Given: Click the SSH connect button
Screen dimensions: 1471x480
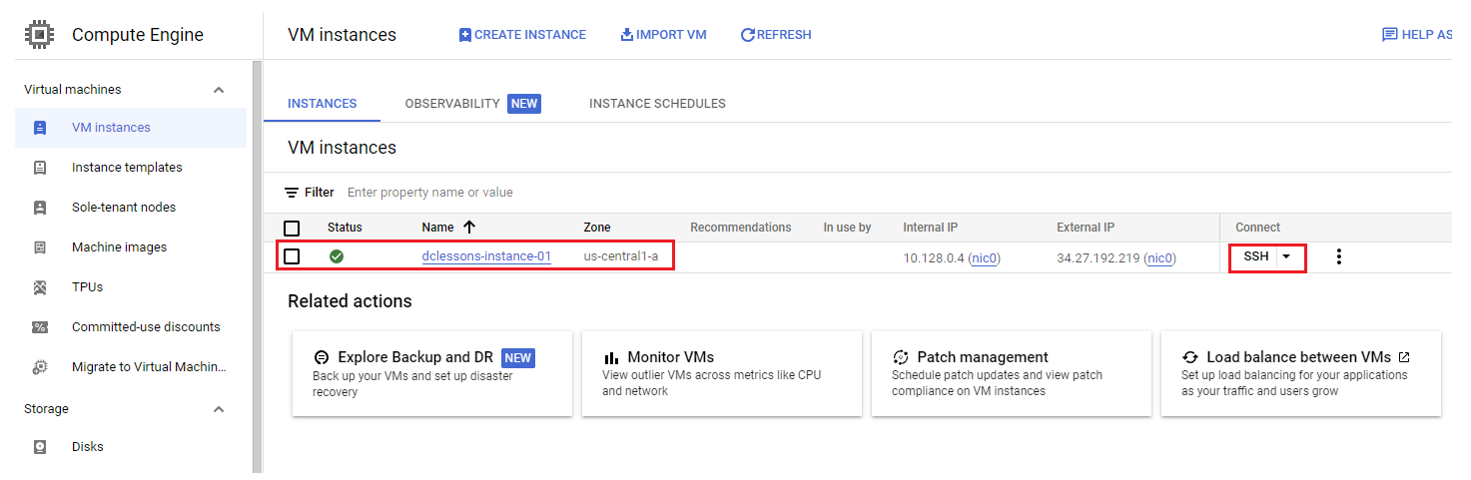Looking at the screenshot, I should click(x=1256, y=257).
